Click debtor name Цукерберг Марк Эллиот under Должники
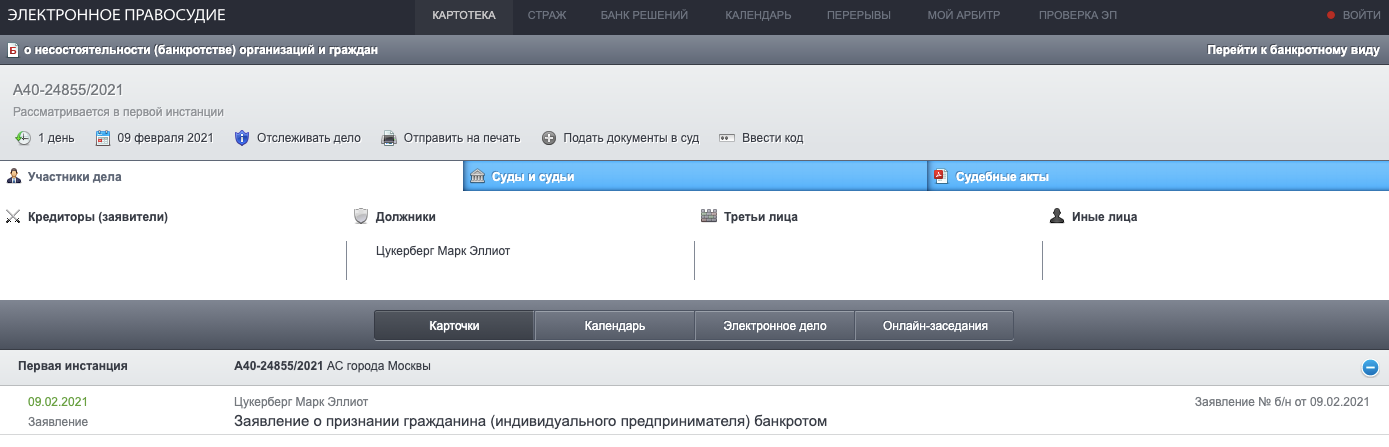 coord(442,251)
